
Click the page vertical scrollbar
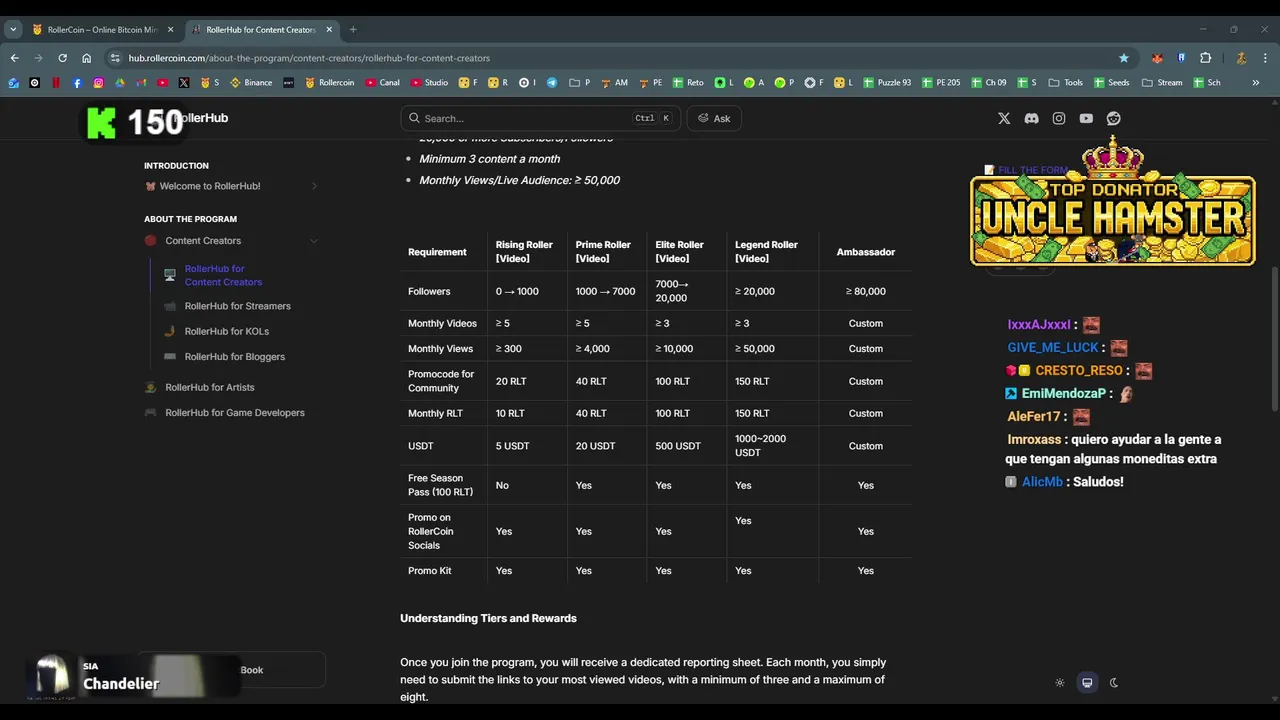click(1275, 340)
